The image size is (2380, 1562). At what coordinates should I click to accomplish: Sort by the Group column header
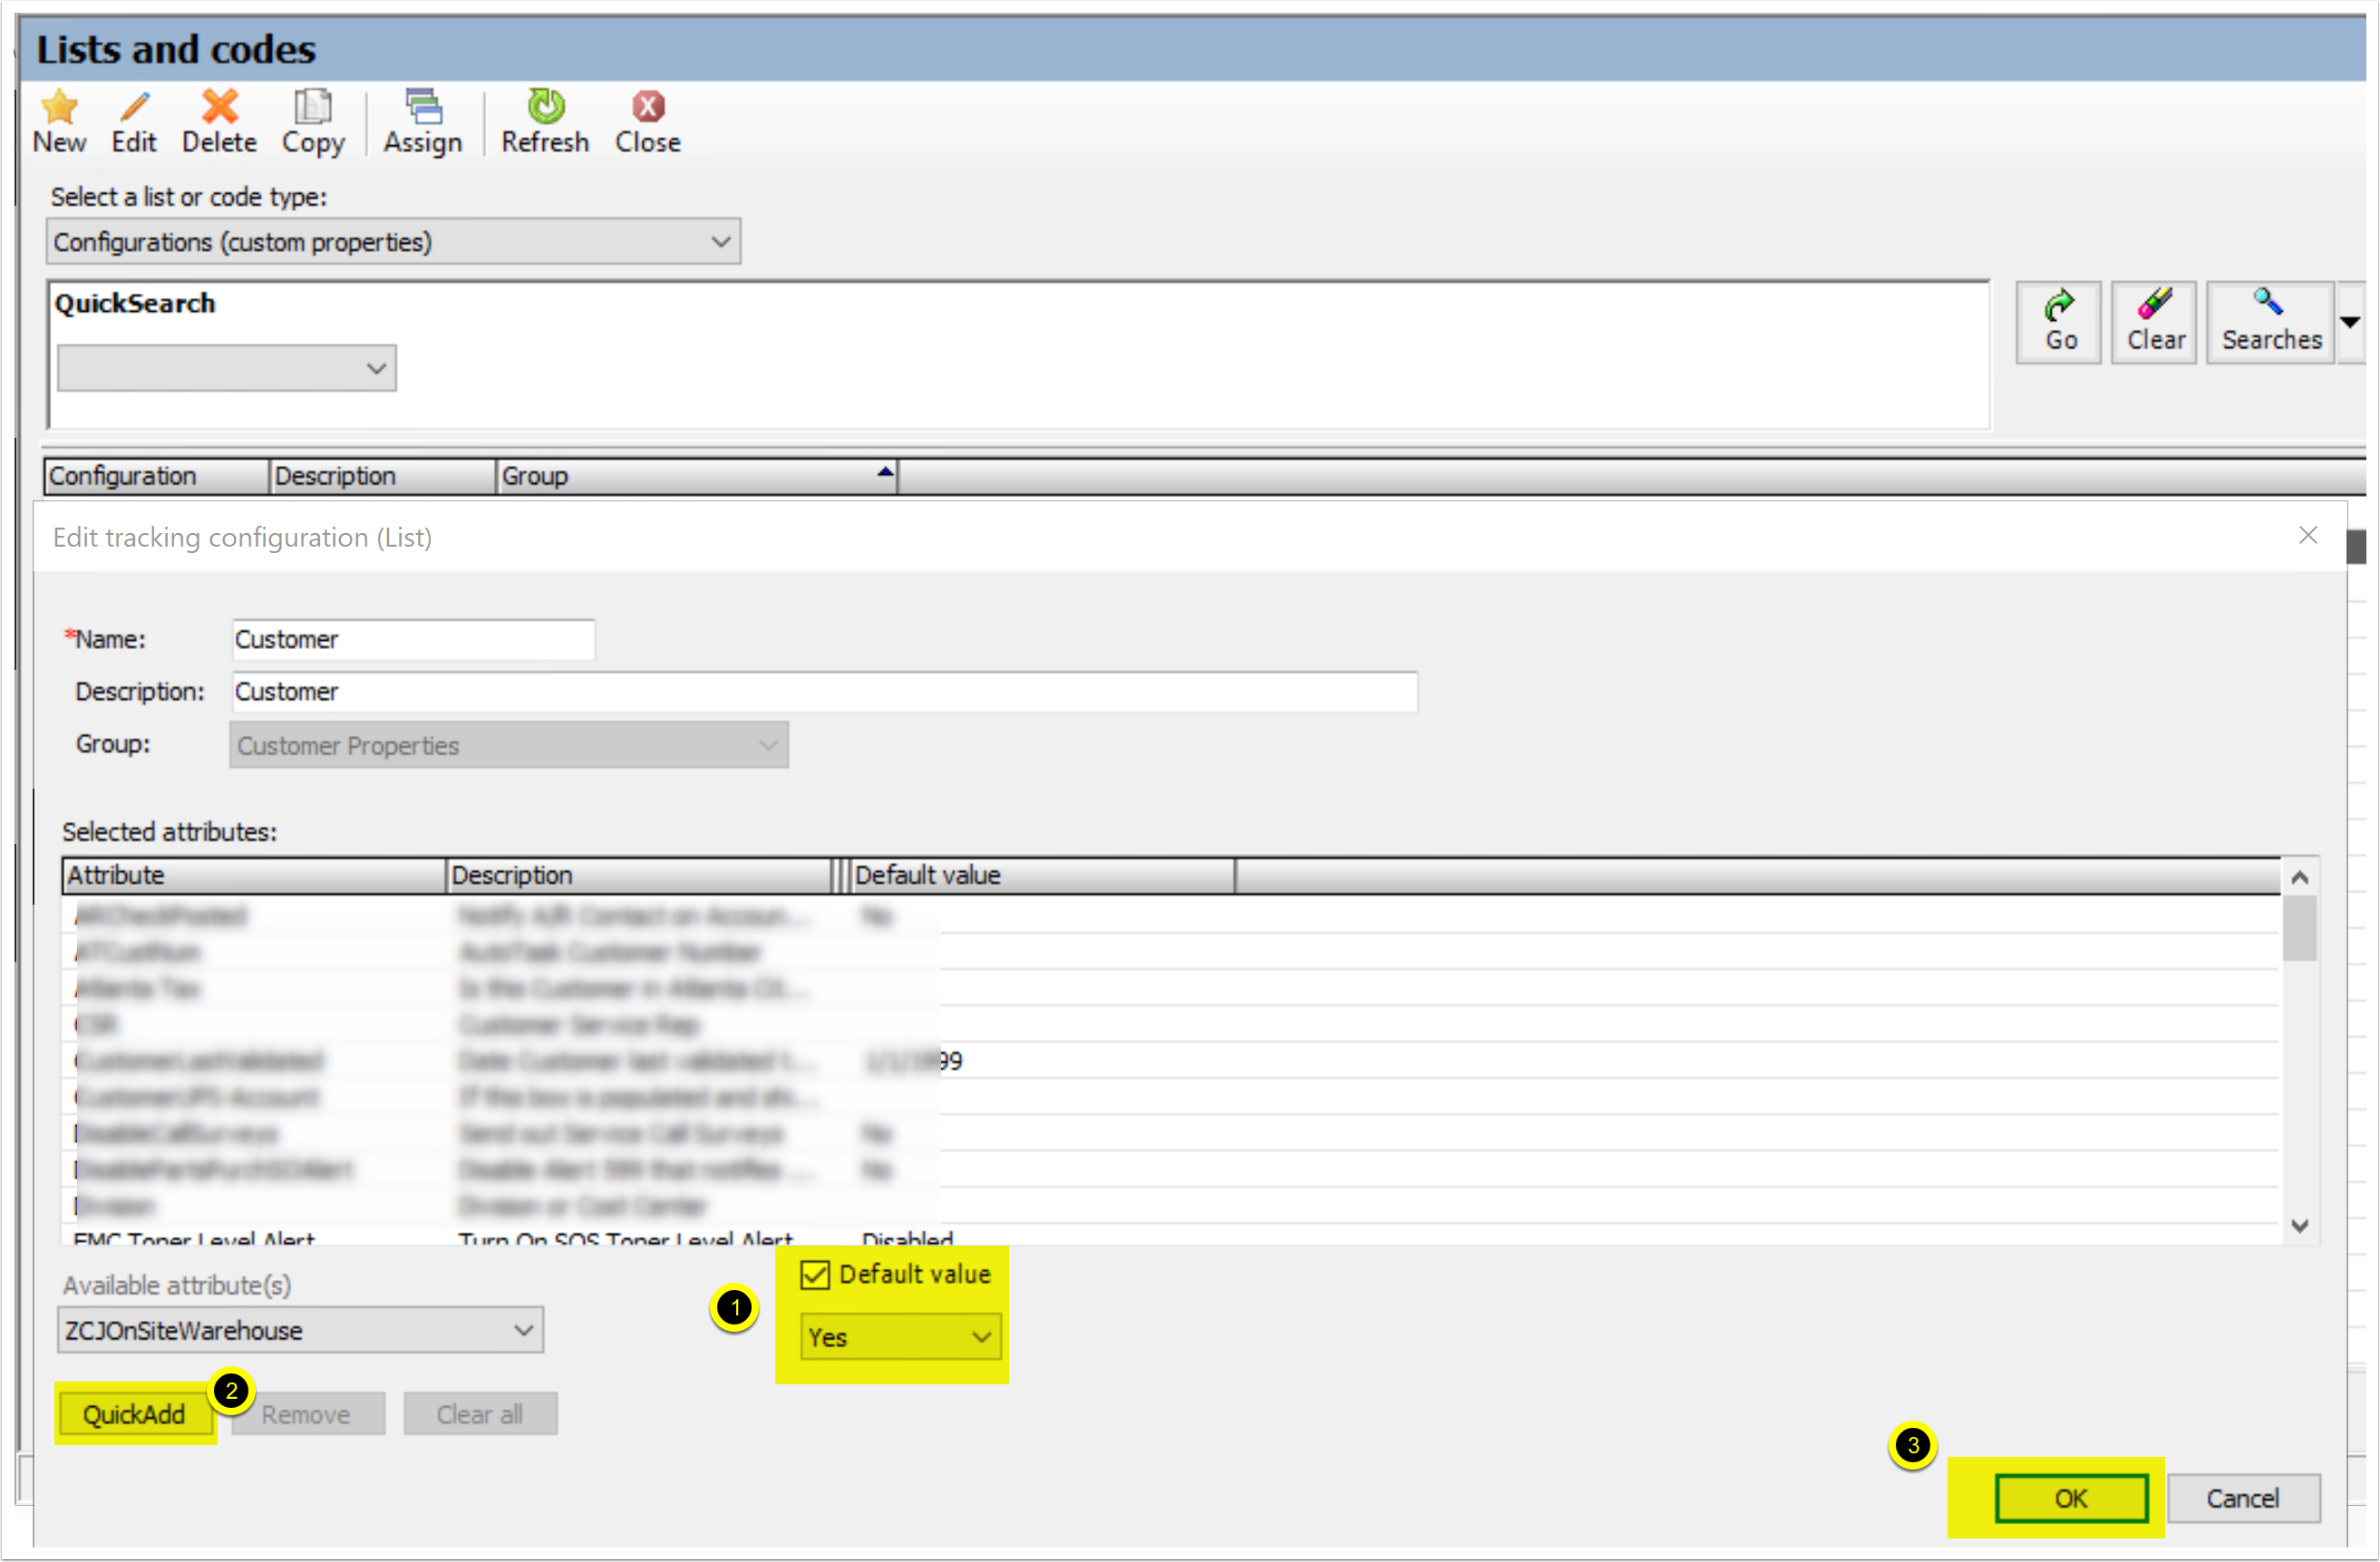tap(696, 476)
